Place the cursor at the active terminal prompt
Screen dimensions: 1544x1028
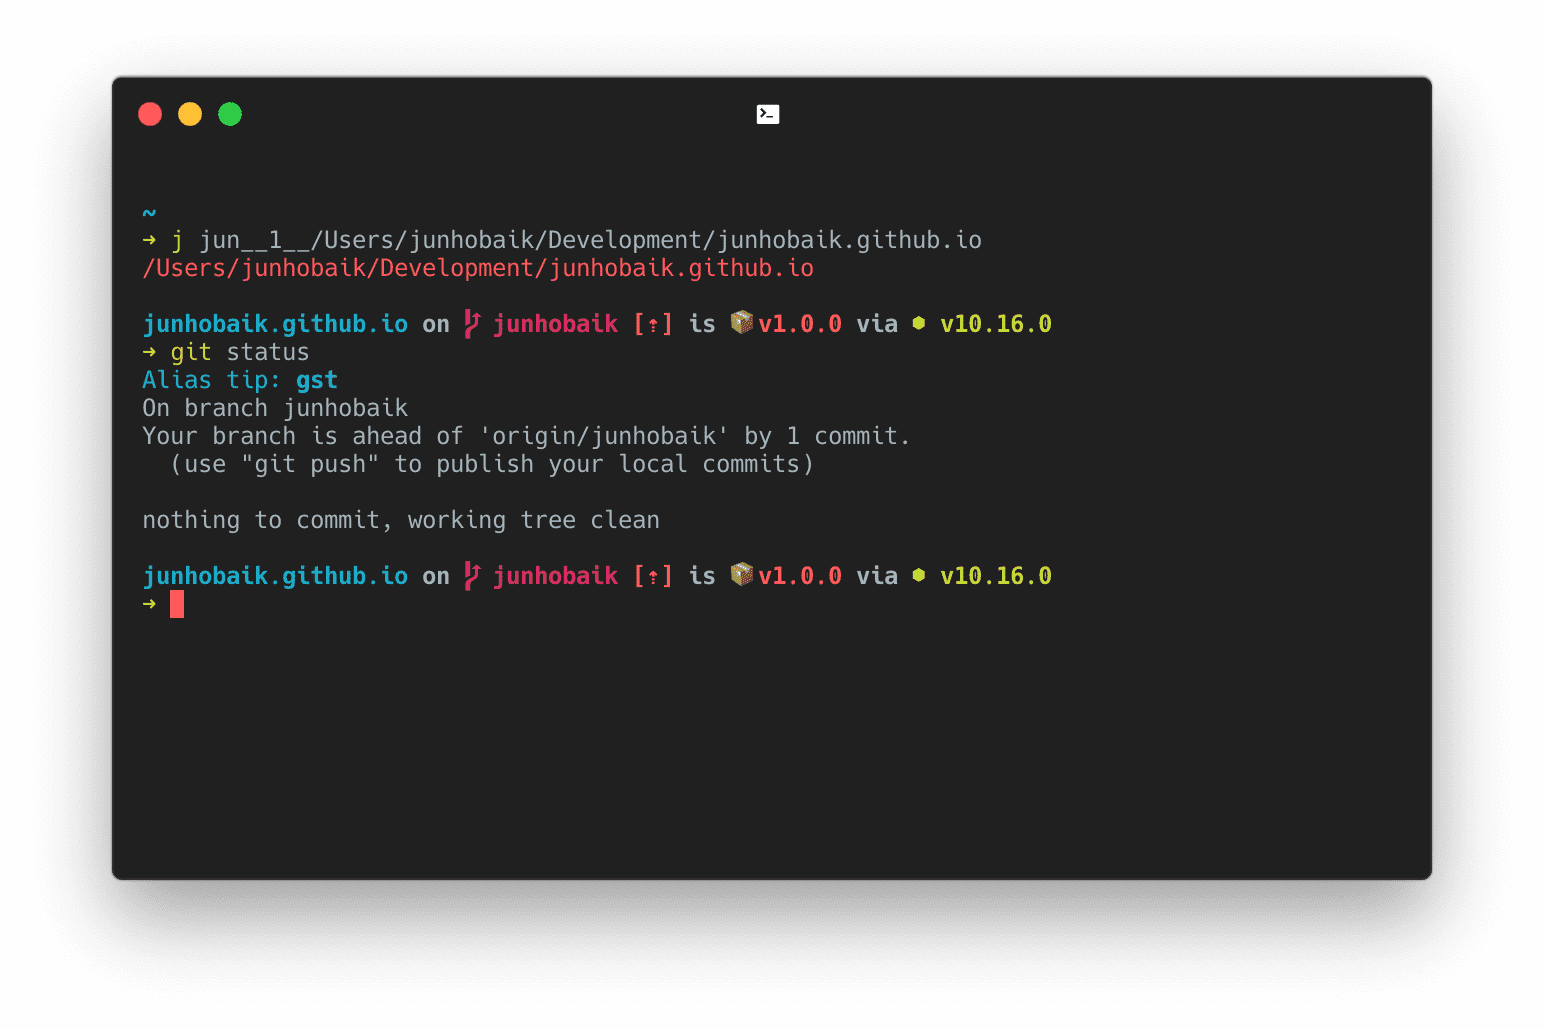177,604
